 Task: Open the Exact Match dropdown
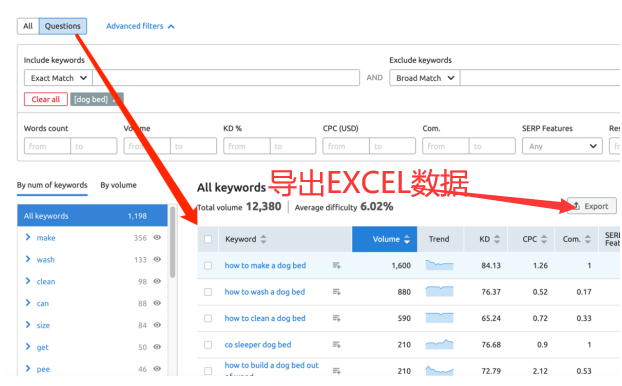[58, 78]
